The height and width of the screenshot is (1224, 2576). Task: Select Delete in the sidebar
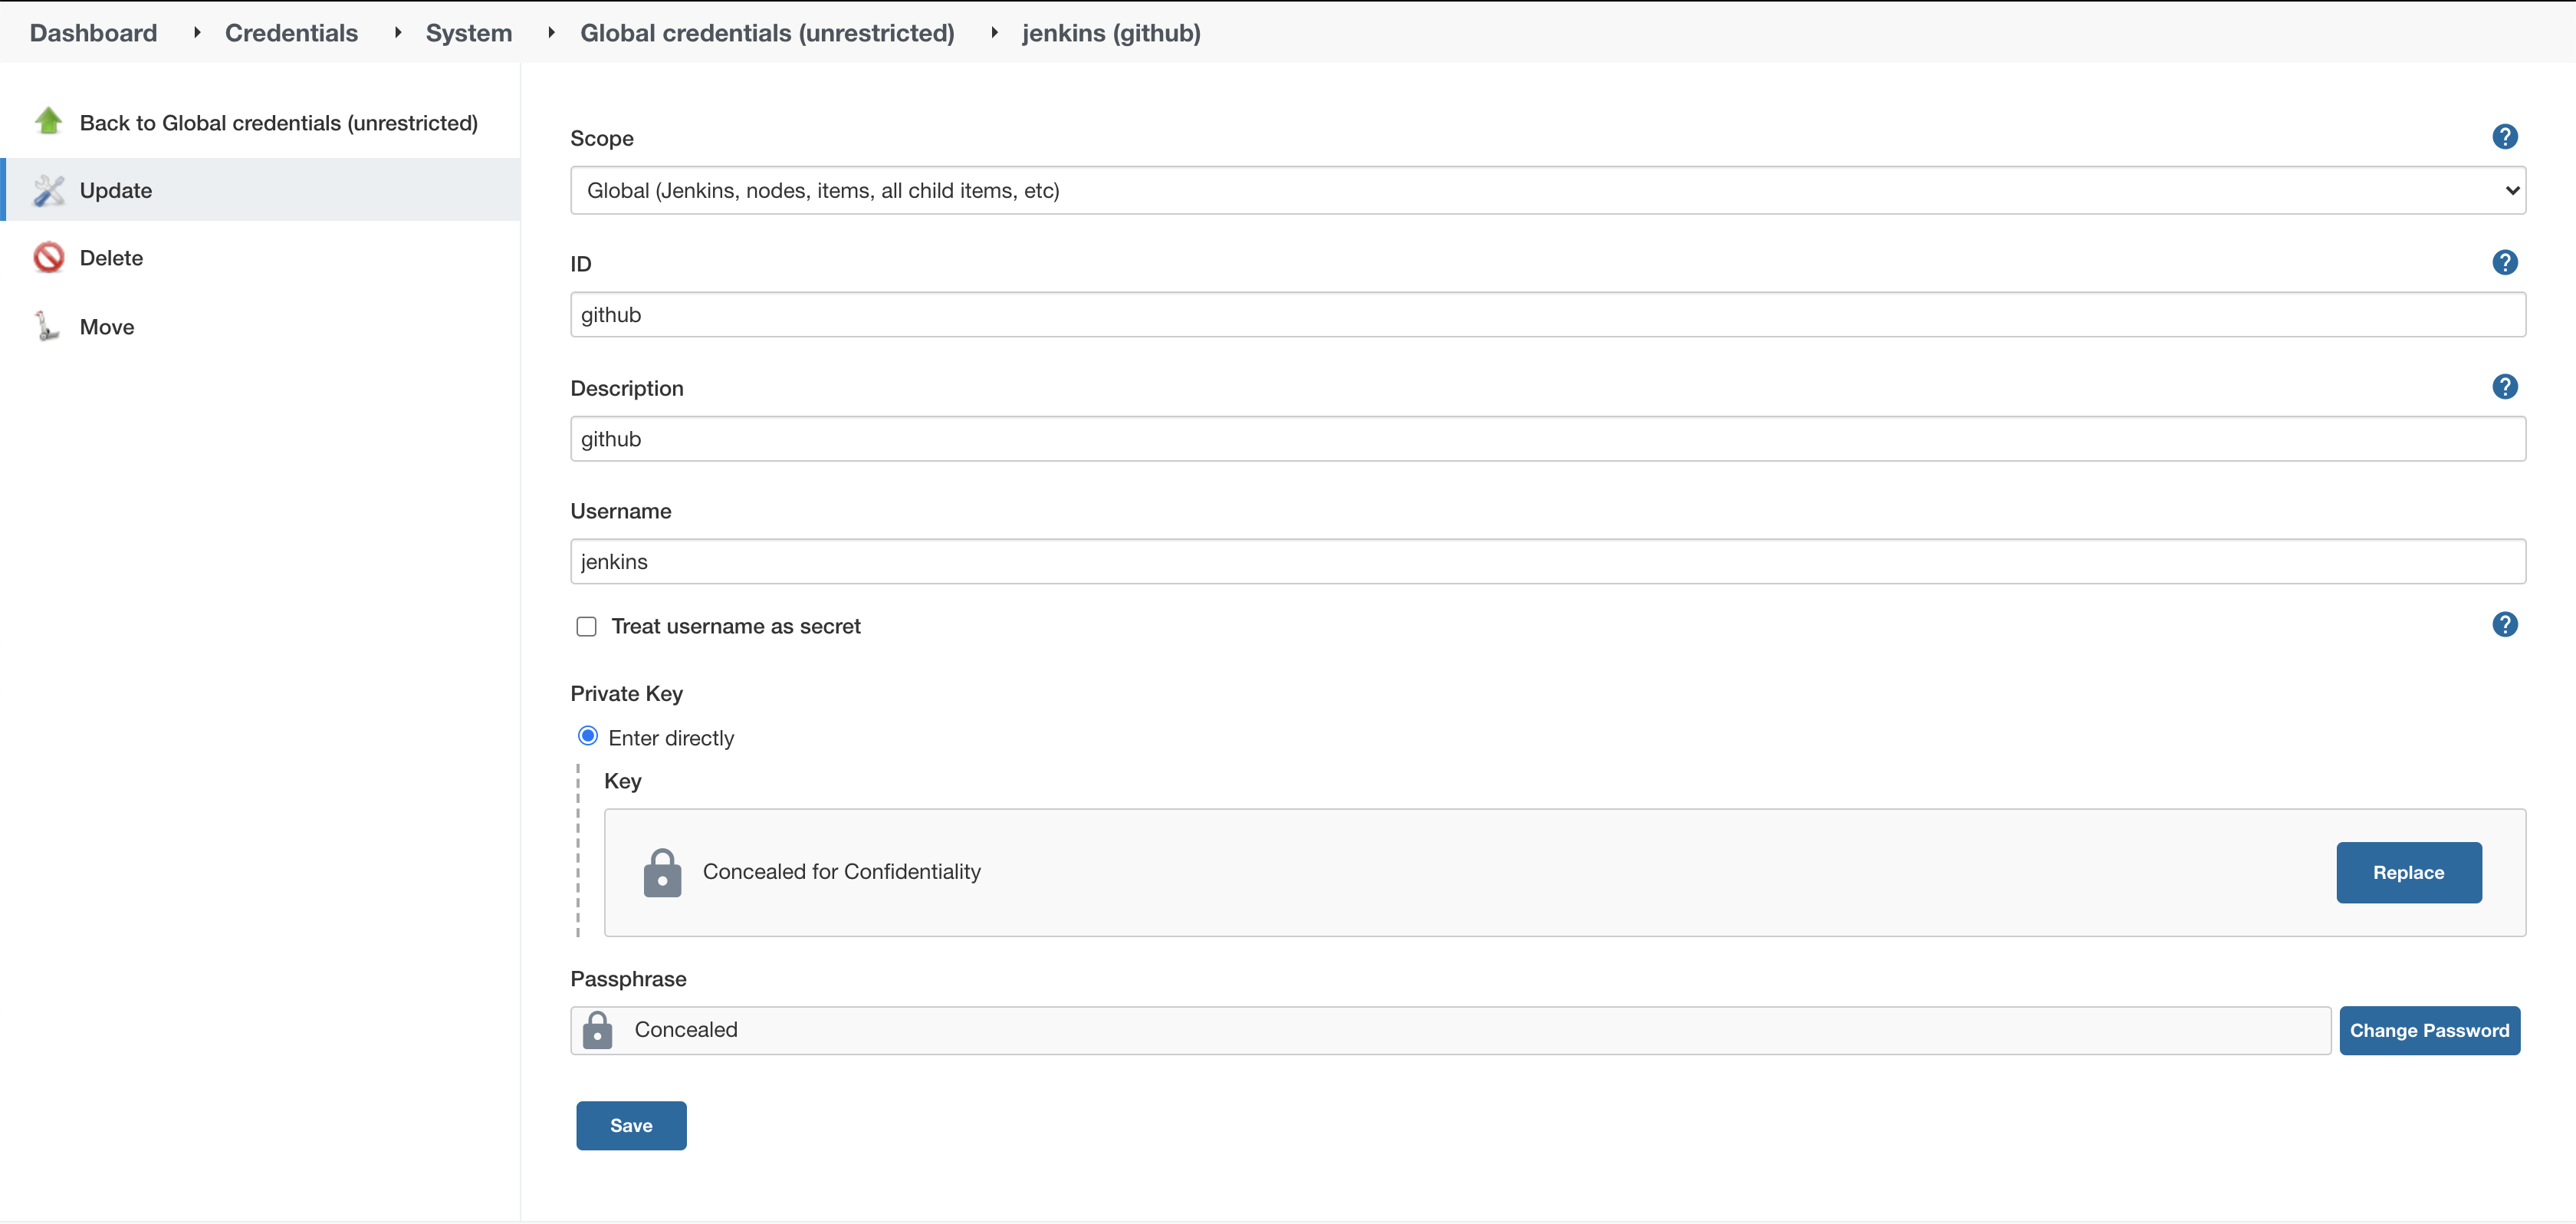click(x=111, y=258)
